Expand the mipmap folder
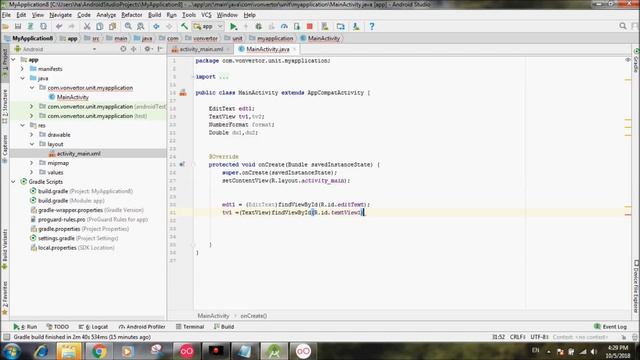 [x=32, y=163]
